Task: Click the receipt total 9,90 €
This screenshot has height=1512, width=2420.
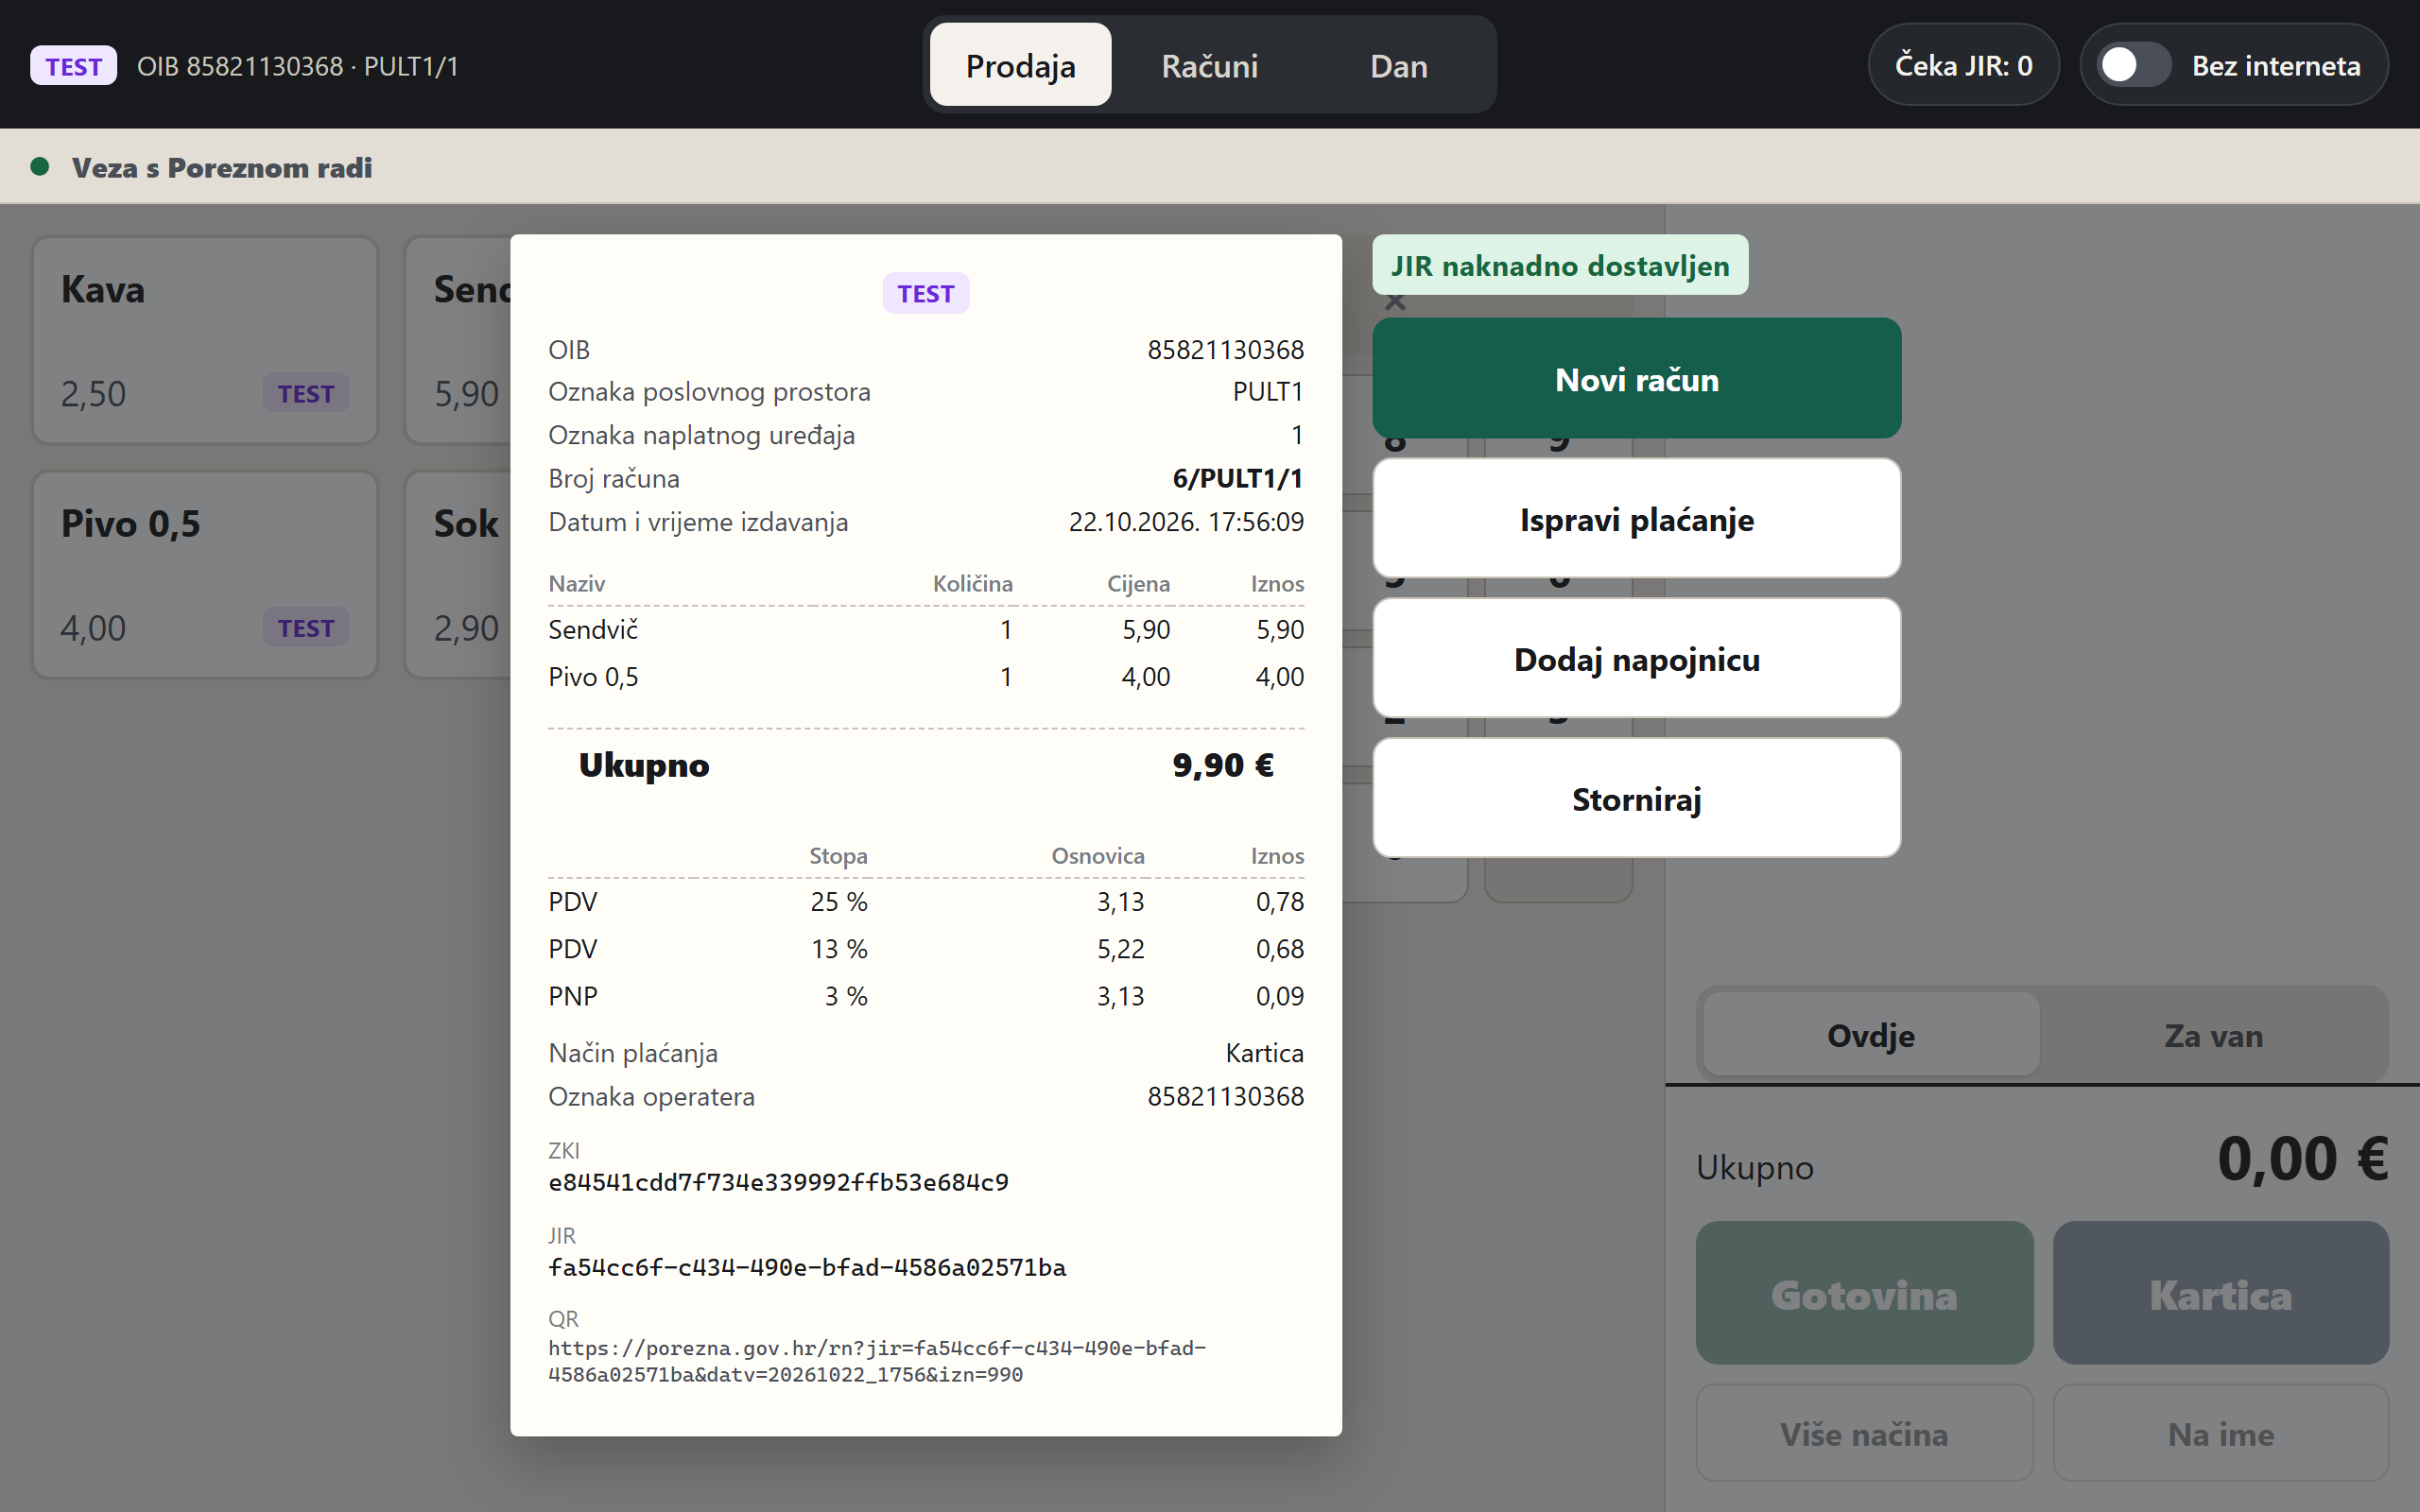Action: pyautogui.click(x=1222, y=765)
